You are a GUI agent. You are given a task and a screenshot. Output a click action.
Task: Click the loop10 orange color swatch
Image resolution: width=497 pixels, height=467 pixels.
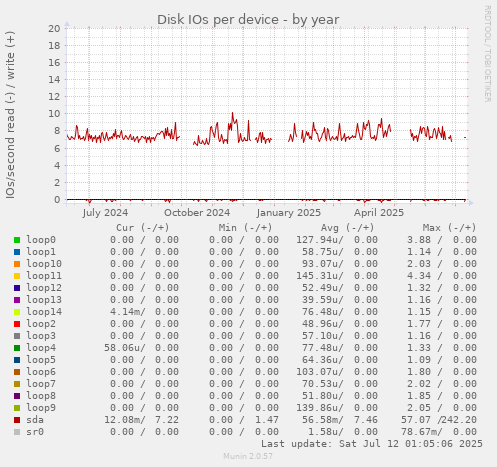click(17, 264)
